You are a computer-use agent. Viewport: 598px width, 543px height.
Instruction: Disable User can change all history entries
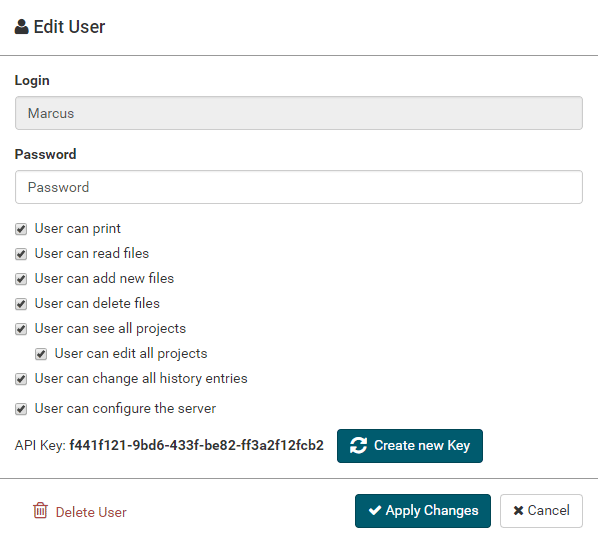click(x=21, y=379)
